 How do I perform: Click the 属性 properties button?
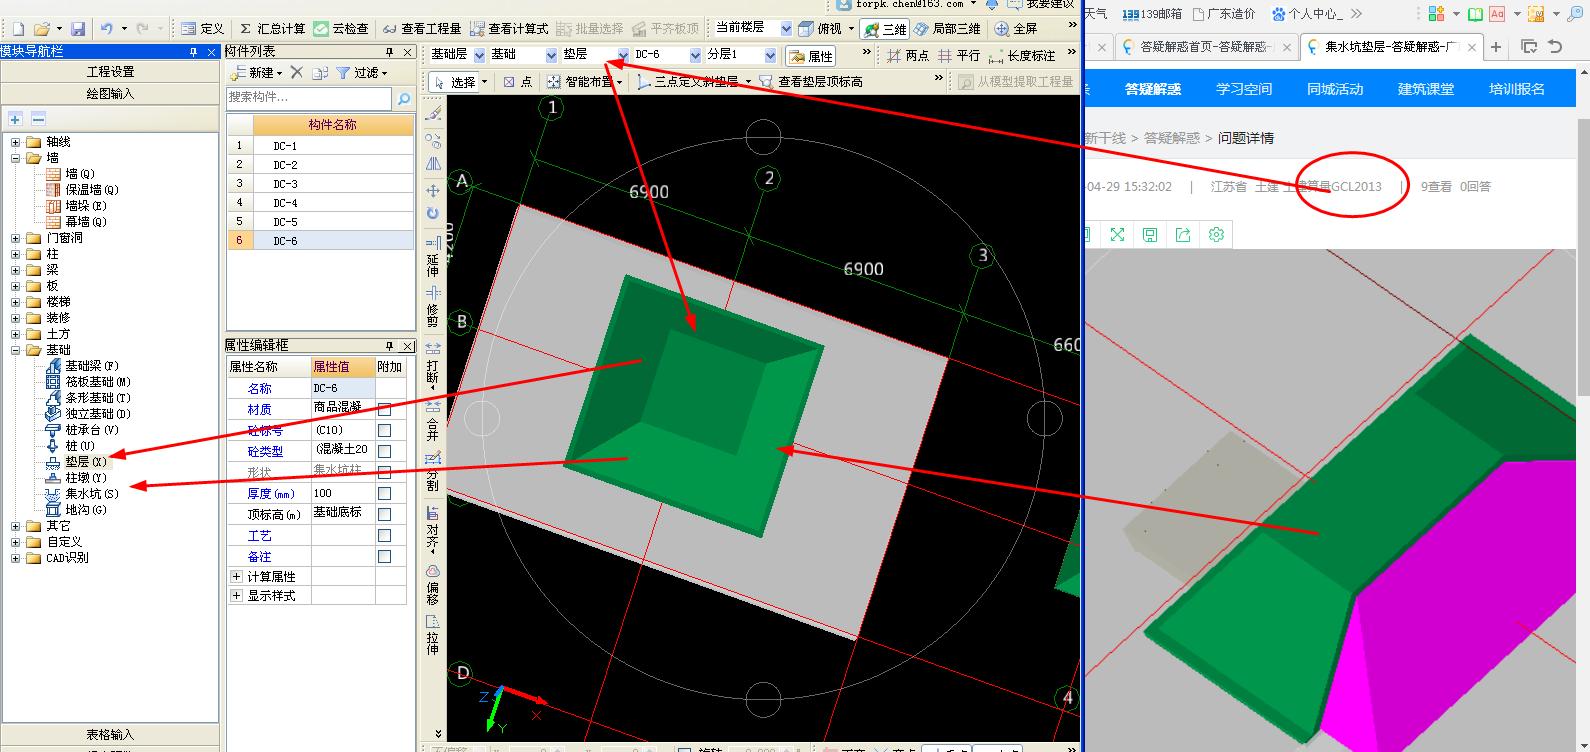tap(811, 56)
